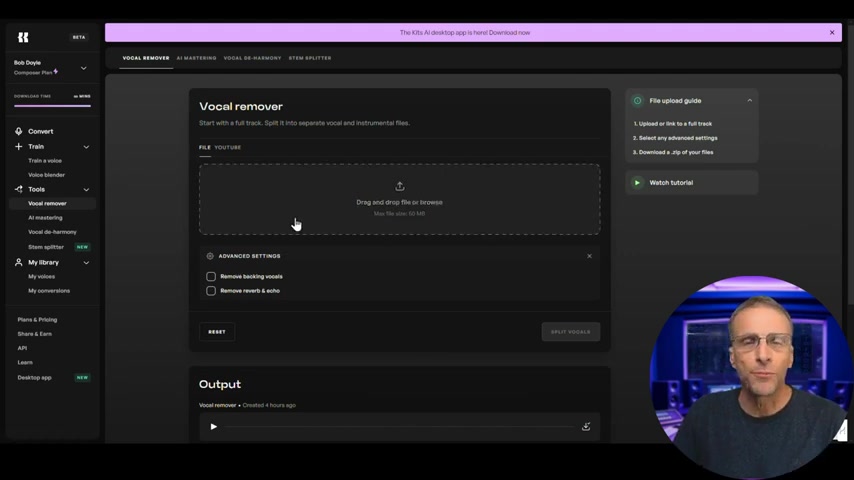
Task: Open the Bob Doyle account dropdown
Action: [83, 68]
